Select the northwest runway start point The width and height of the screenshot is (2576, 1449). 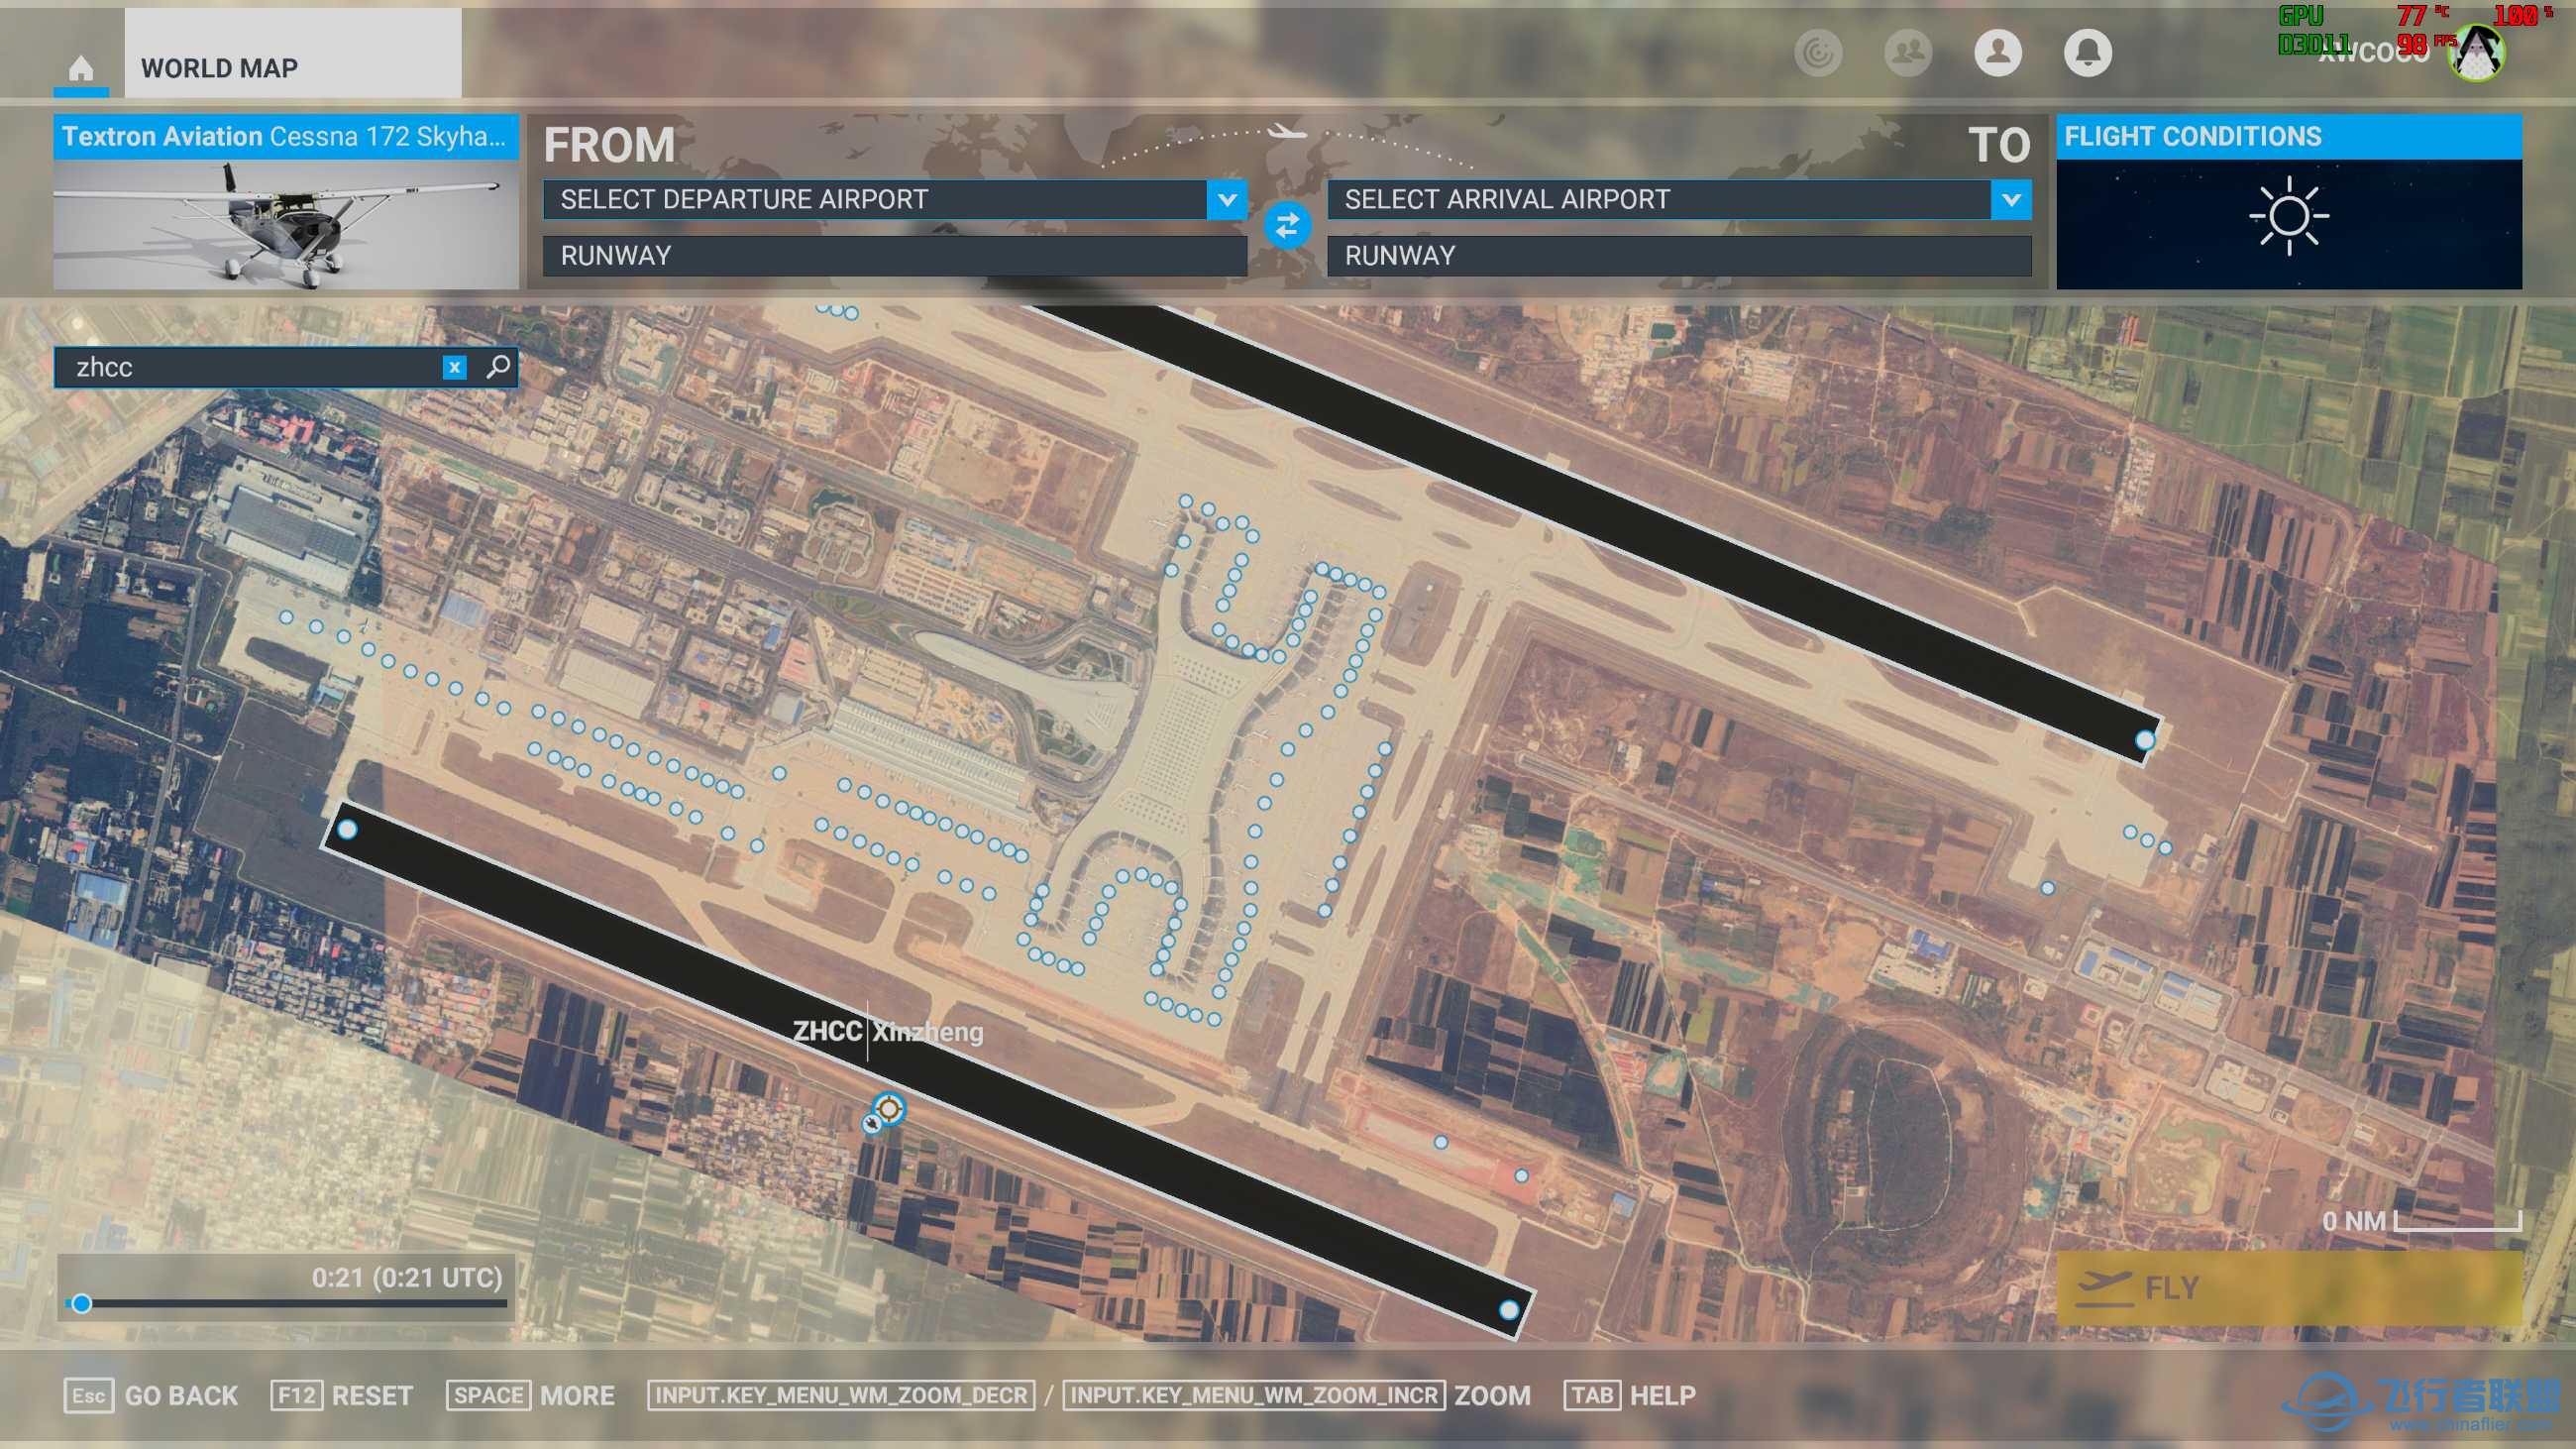(347, 829)
